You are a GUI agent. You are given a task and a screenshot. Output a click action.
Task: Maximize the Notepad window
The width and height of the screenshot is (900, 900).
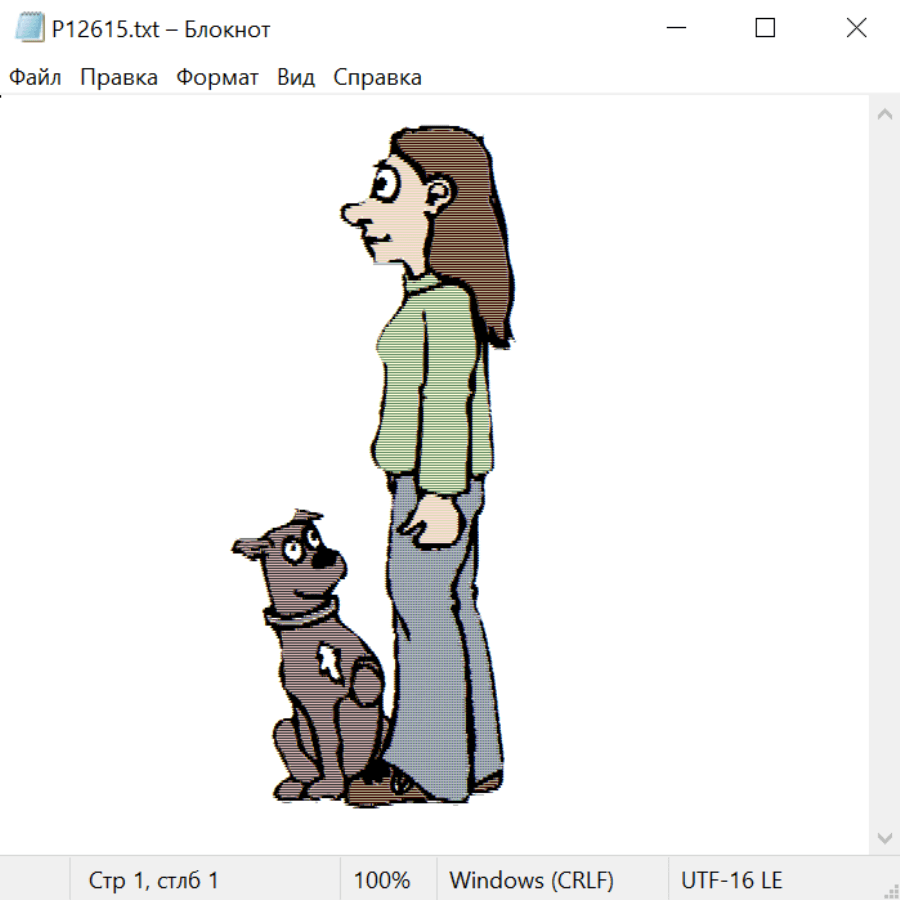coord(765,28)
